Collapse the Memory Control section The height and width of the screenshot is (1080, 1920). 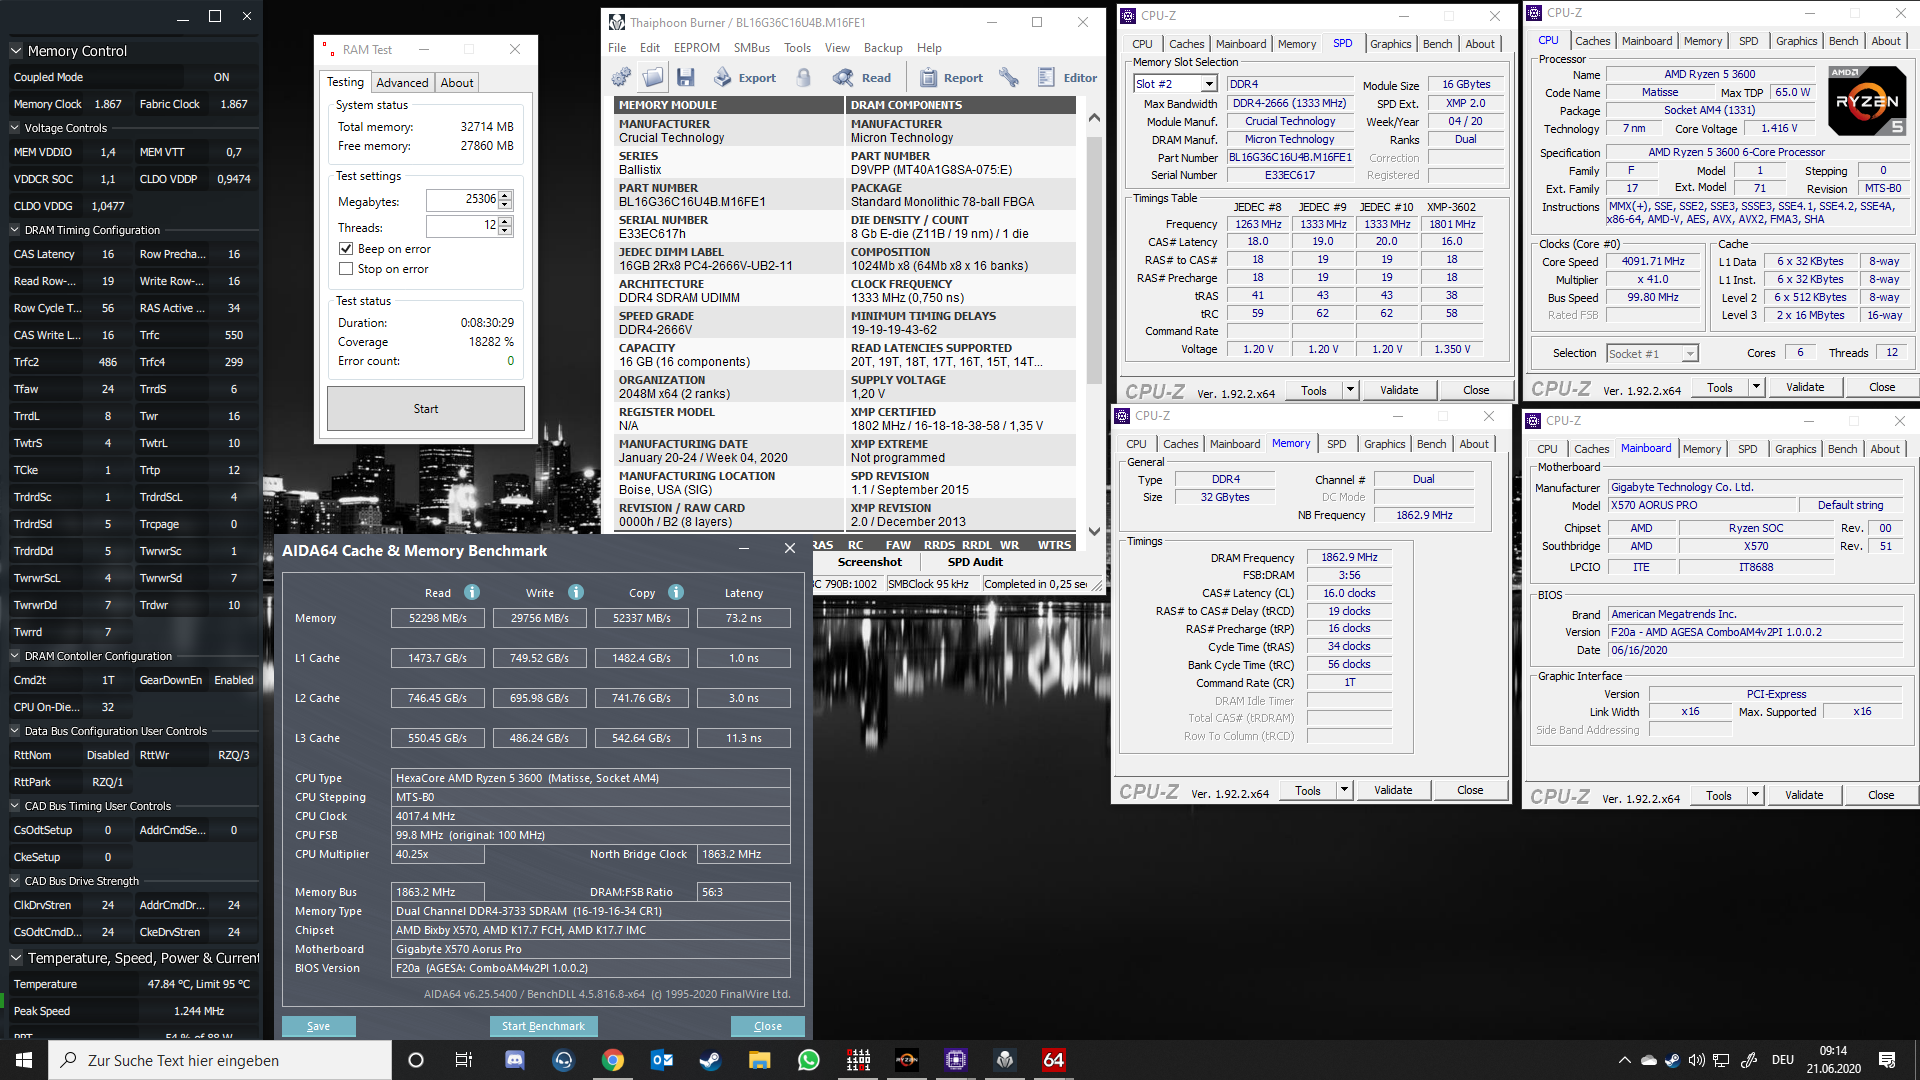pos(16,51)
